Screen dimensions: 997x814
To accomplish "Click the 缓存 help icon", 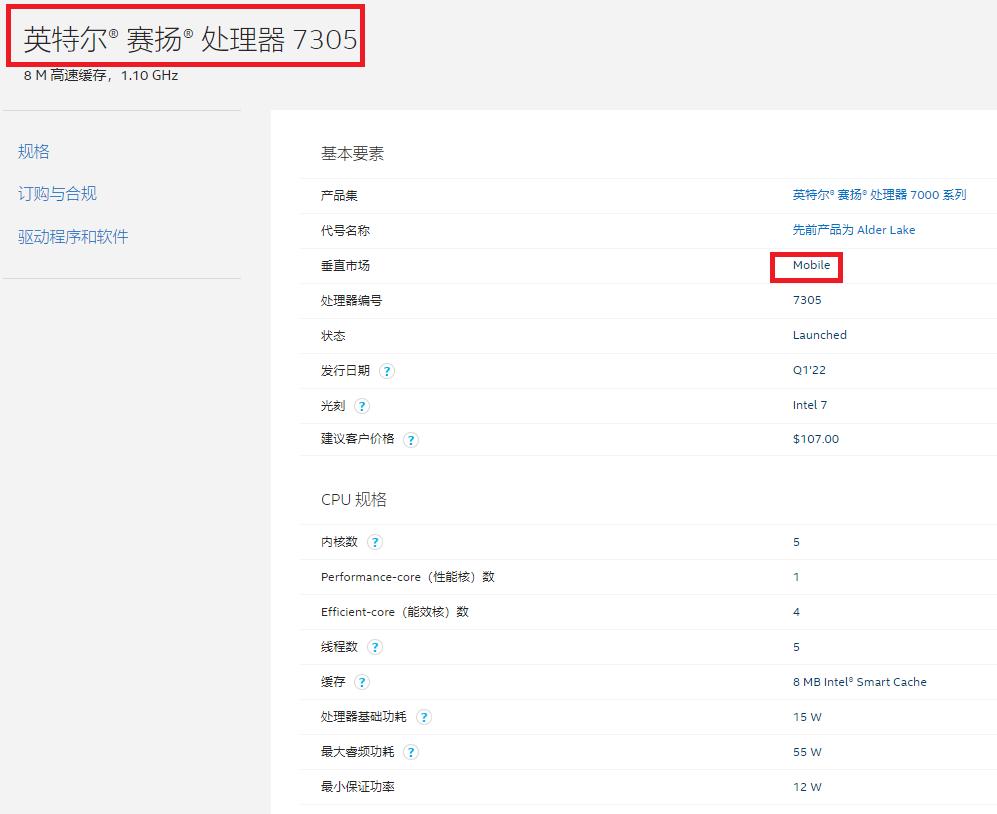I will coord(361,681).
